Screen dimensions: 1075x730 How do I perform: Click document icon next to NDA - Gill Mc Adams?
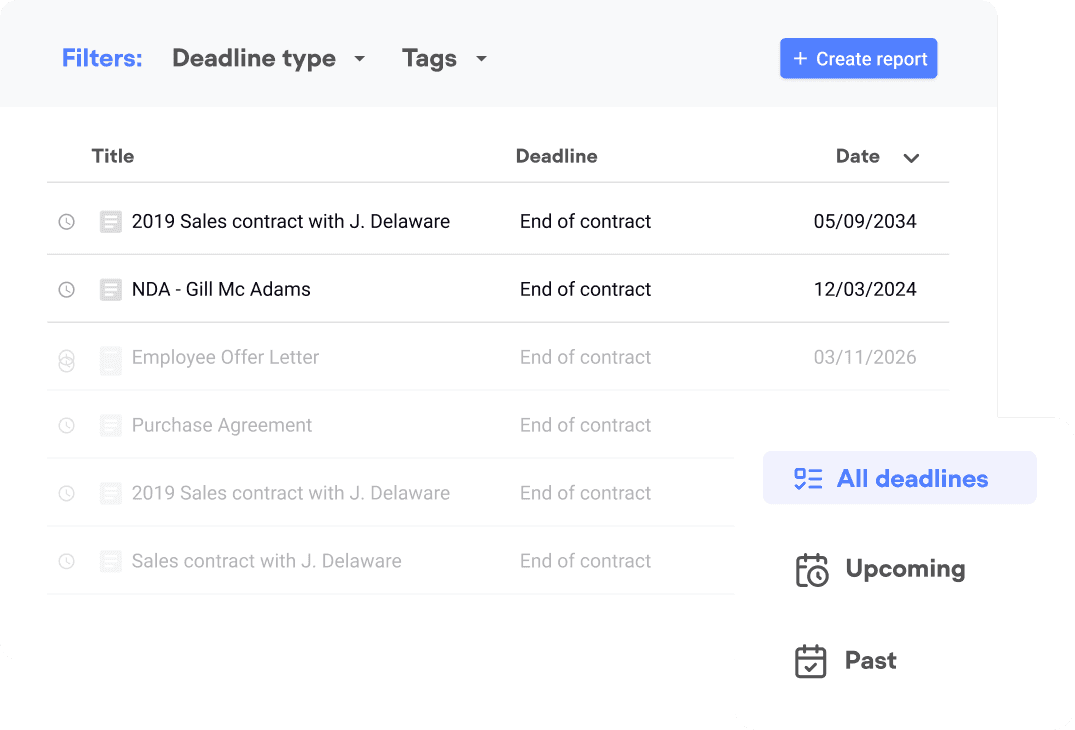[110, 289]
